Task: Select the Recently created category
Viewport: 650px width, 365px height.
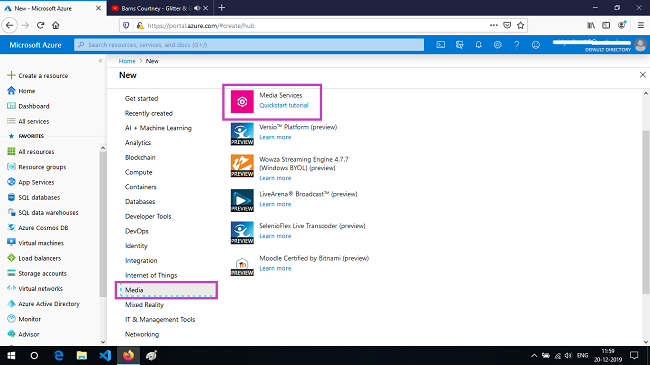Action: 149,113
